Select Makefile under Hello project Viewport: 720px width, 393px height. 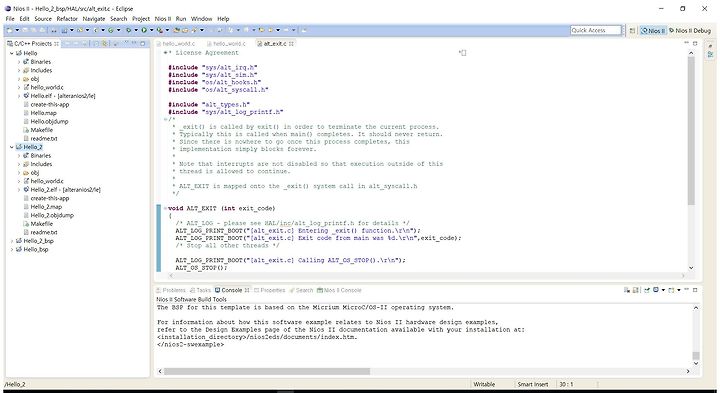[41, 130]
